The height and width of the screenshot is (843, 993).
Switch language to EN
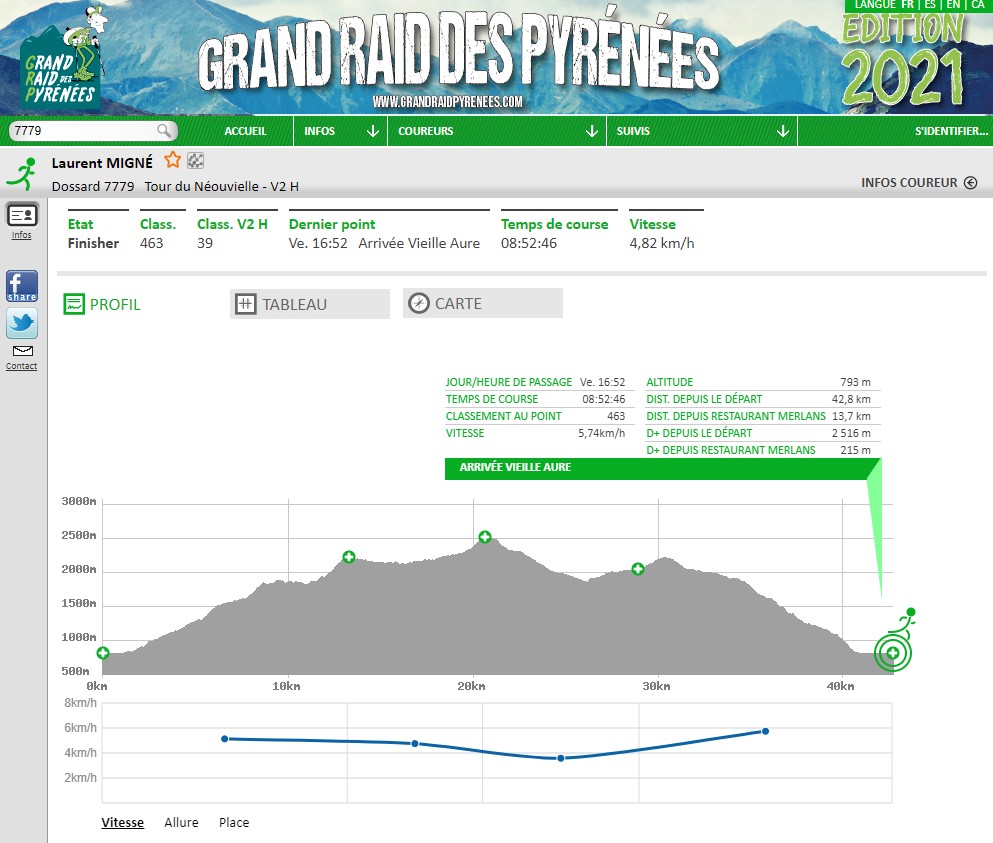pyautogui.click(x=953, y=4)
